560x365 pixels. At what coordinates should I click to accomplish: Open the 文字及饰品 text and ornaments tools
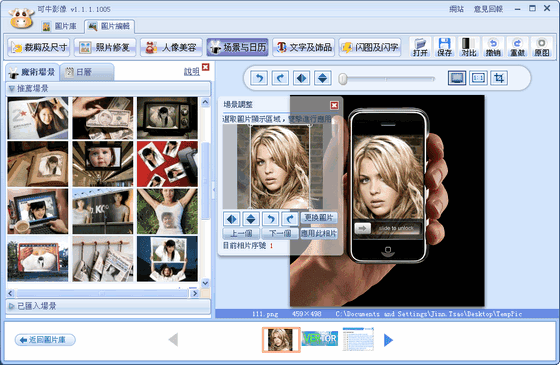(304, 48)
